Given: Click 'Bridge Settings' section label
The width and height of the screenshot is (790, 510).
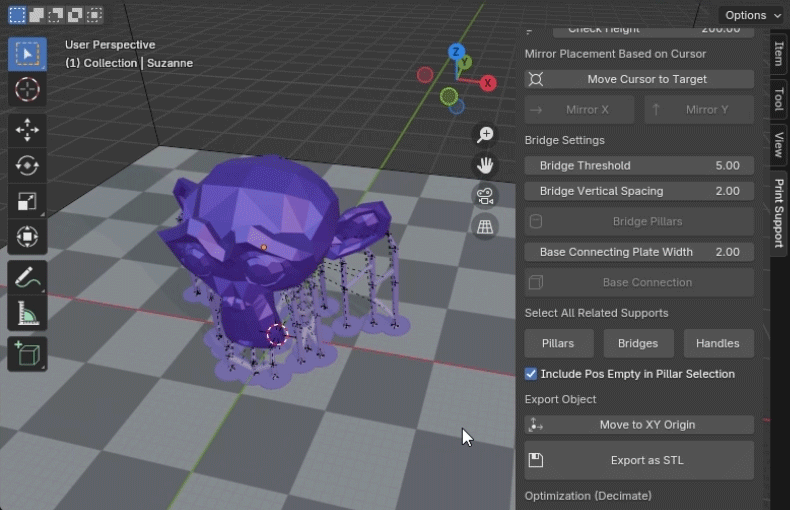Looking at the screenshot, I should tap(564, 140).
